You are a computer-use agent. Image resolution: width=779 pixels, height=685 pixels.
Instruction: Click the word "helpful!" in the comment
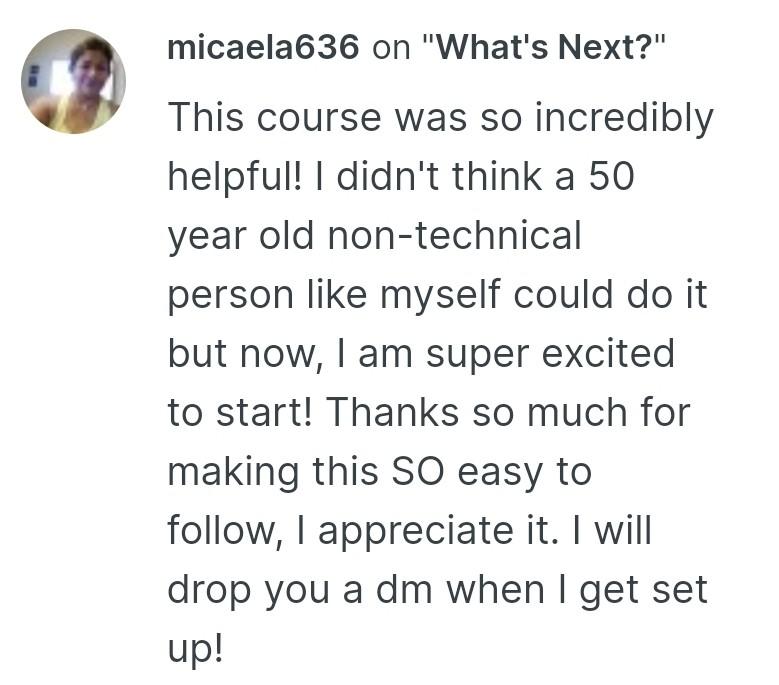(234, 177)
